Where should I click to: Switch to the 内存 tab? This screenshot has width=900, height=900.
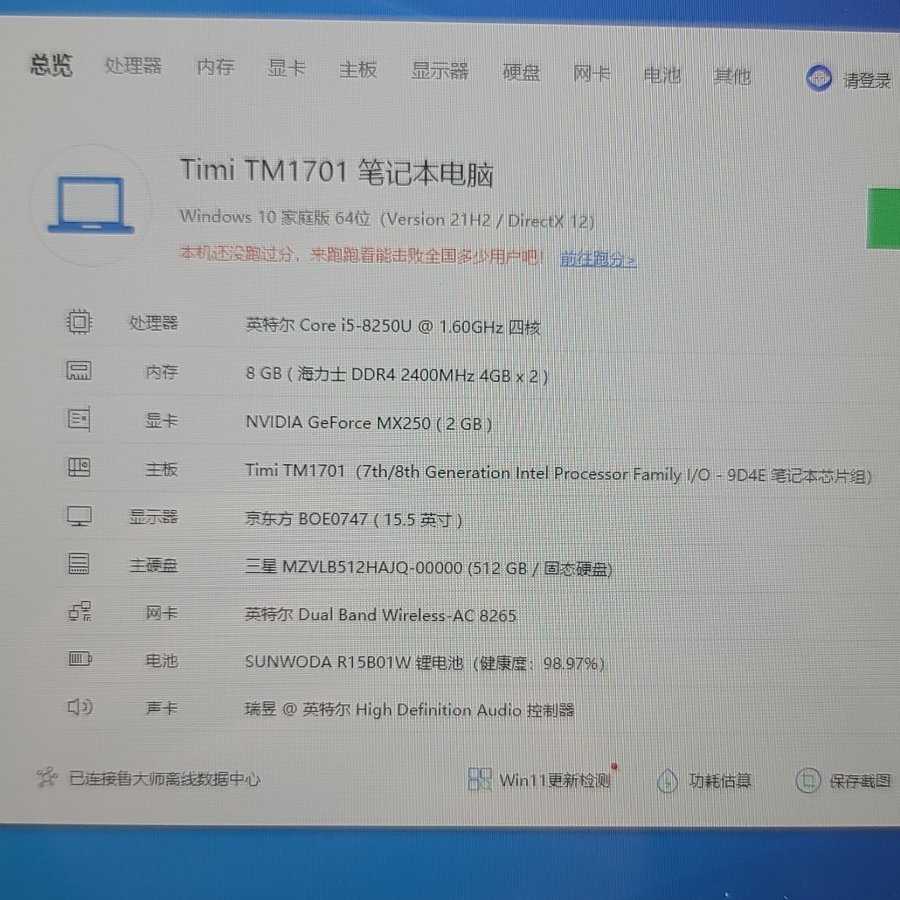pos(215,67)
